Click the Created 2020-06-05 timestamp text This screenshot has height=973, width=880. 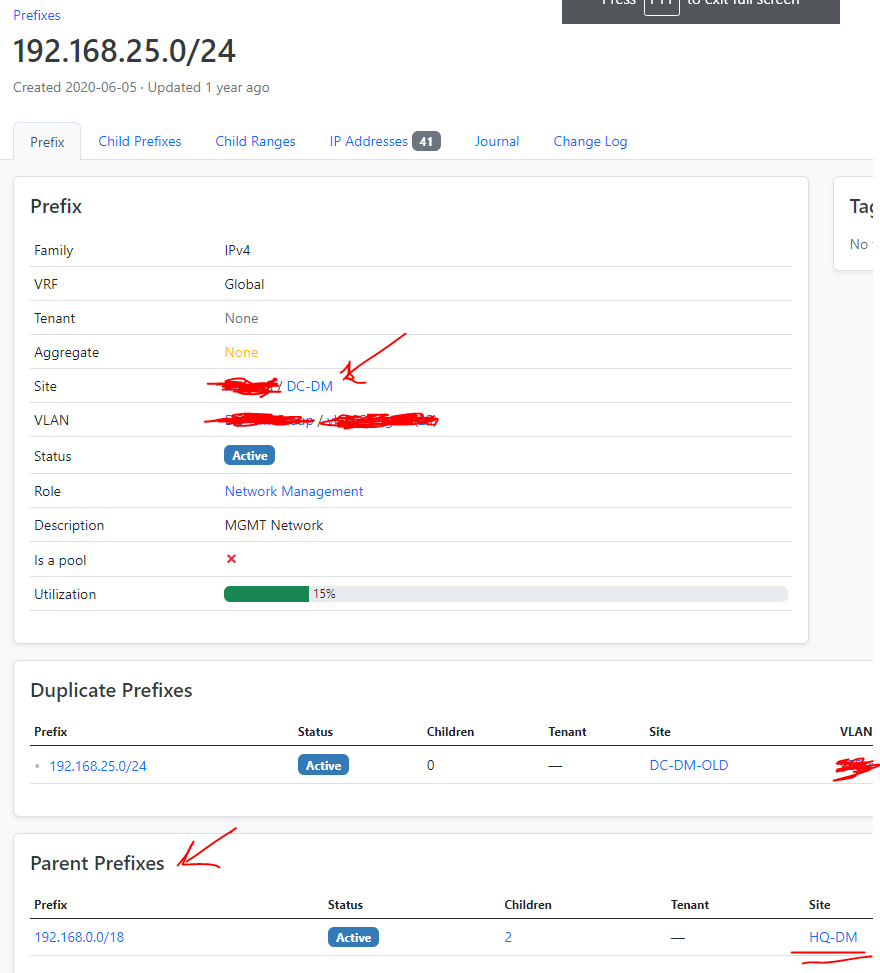(x=75, y=87)
